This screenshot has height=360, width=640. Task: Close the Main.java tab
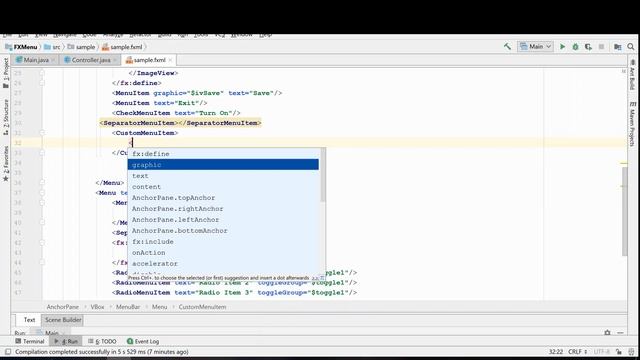(53, 60)
